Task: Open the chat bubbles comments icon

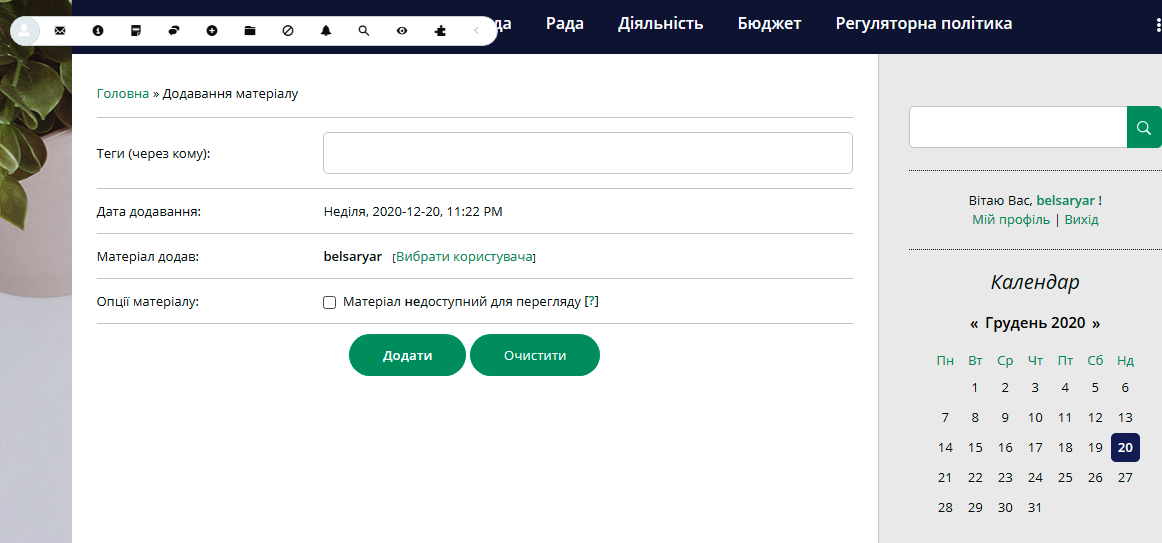Action: (x=174, y=31)
